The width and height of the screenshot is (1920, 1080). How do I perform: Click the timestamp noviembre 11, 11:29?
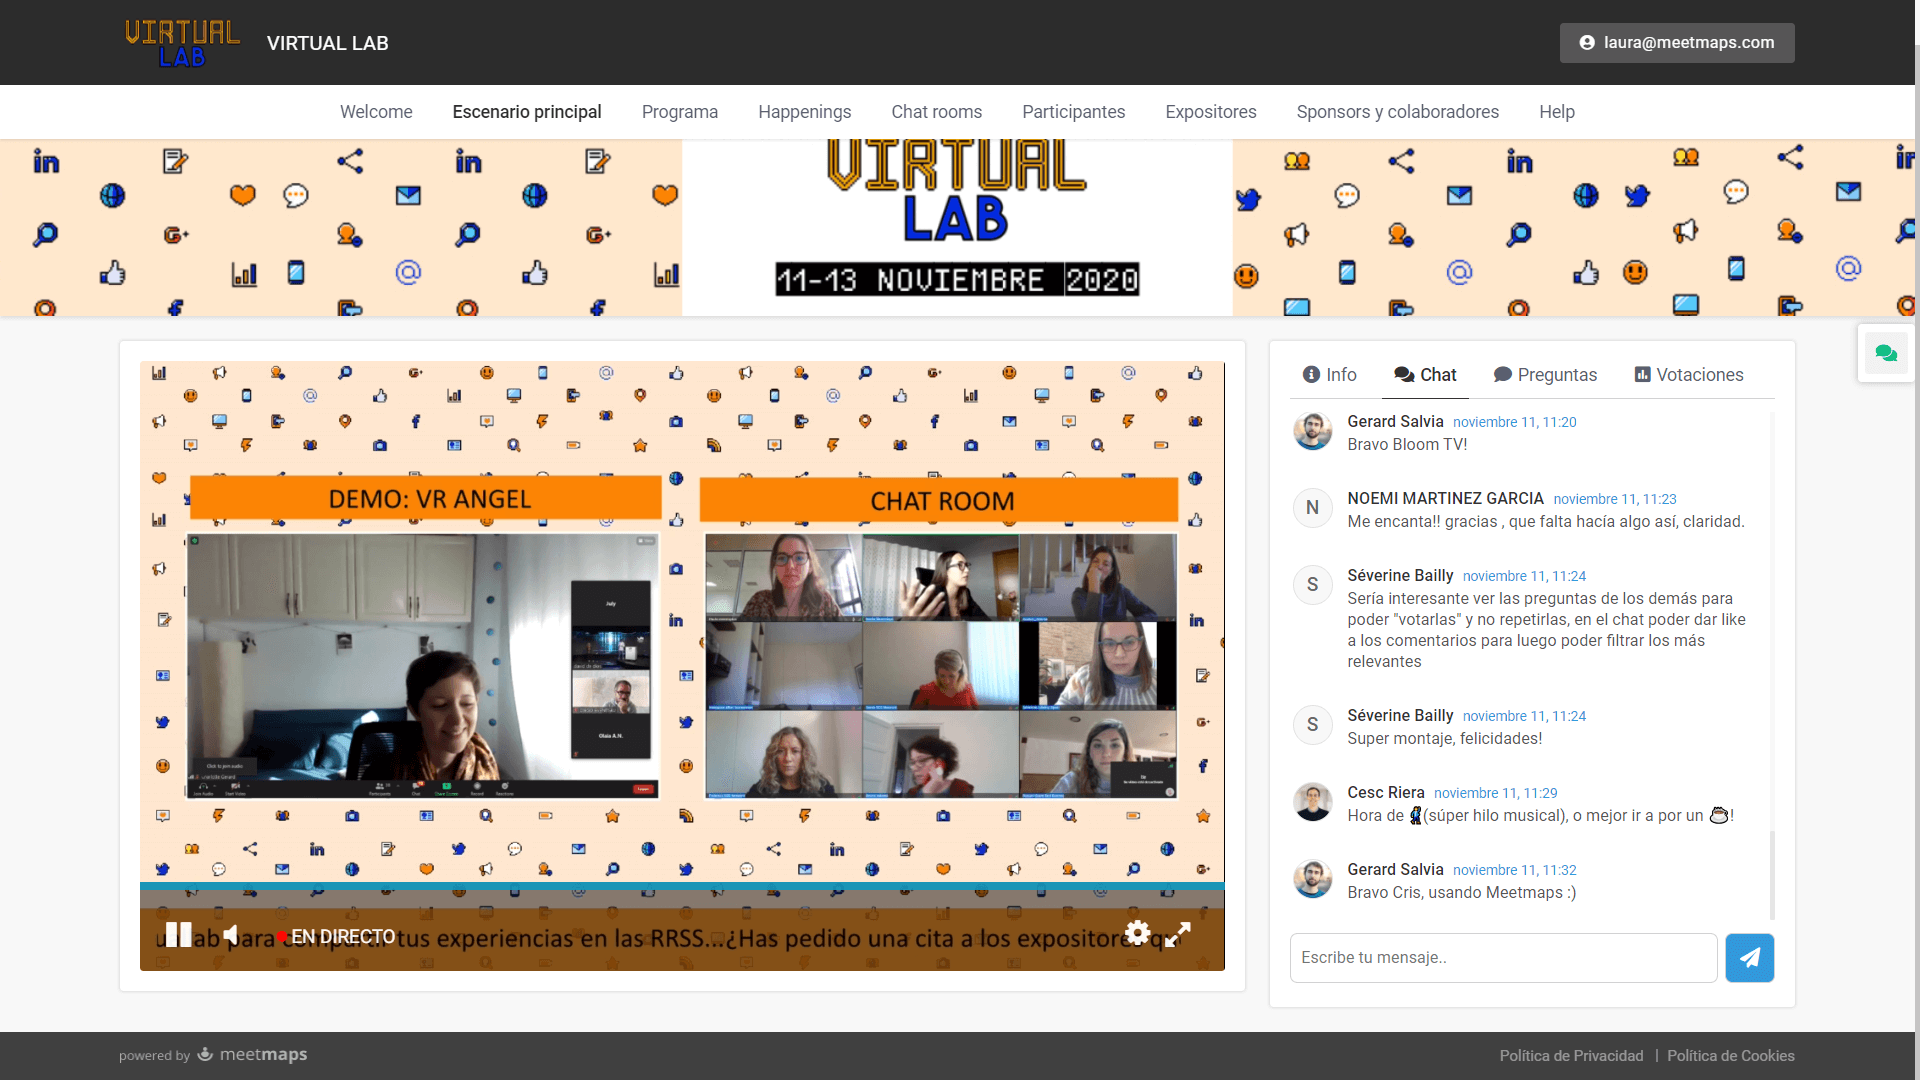(1495, 793)
